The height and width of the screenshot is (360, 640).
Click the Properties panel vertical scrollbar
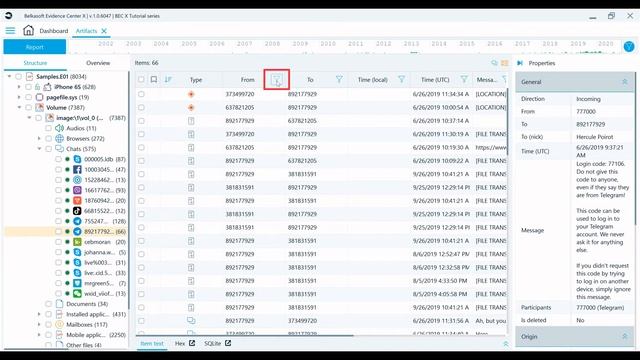click(635, 149)
